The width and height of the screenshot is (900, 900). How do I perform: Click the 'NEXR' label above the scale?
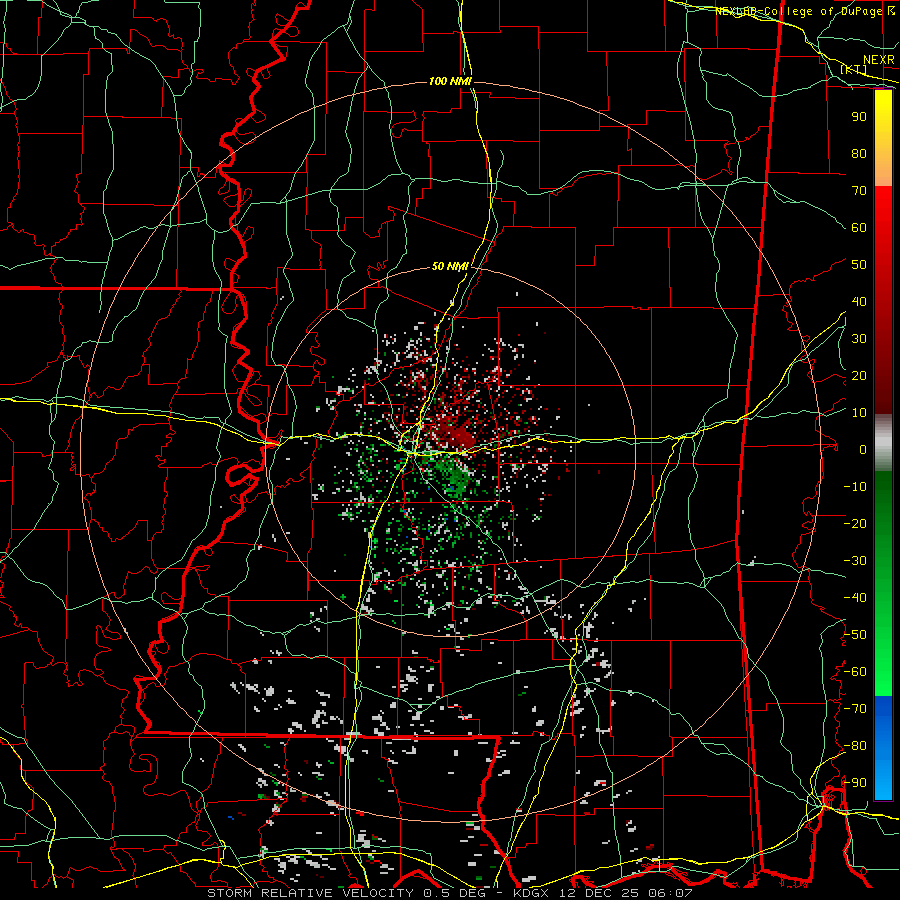pyautogui.click(x=879, y=60)
